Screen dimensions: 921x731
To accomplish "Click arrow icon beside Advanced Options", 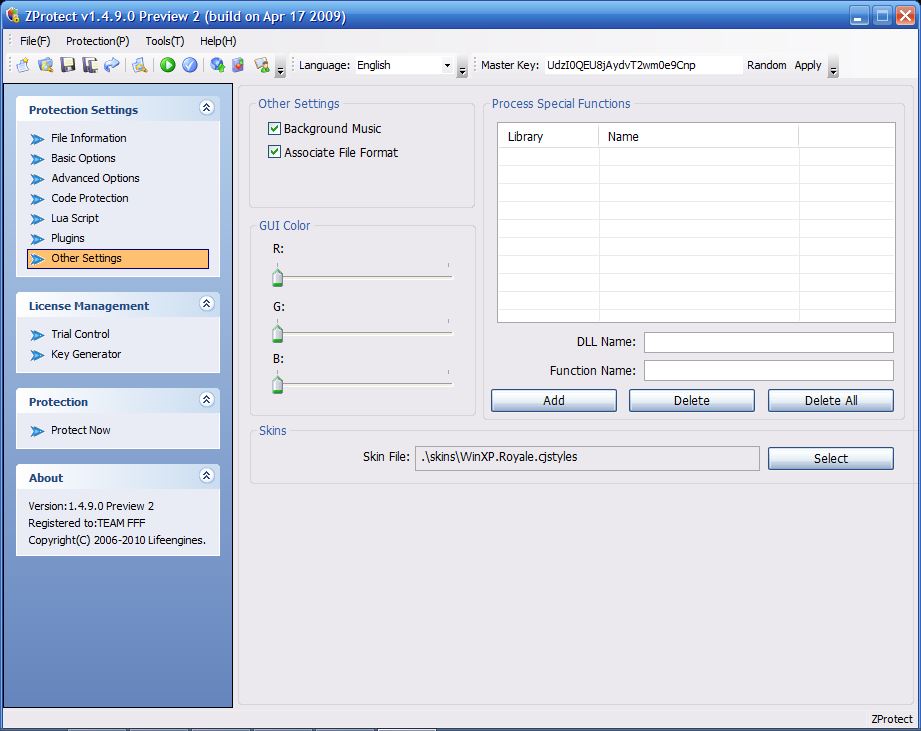I will point(37,179).
